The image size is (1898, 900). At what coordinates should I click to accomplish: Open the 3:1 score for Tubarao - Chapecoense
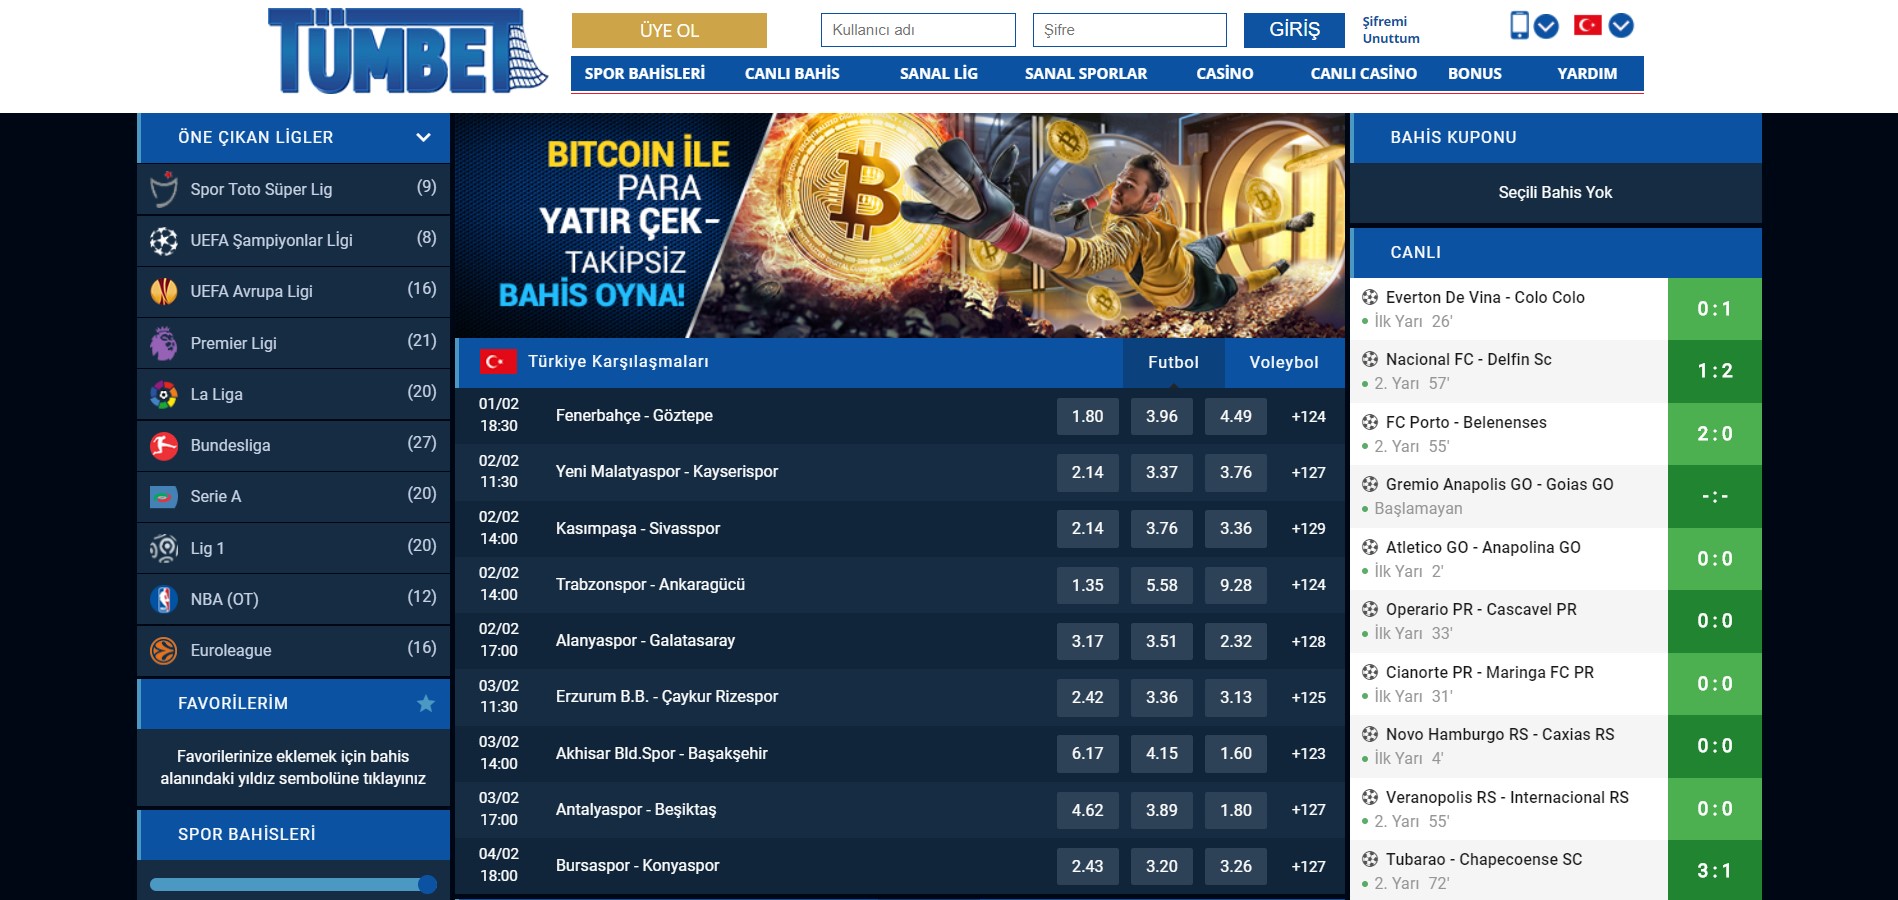pos(1715,870)
